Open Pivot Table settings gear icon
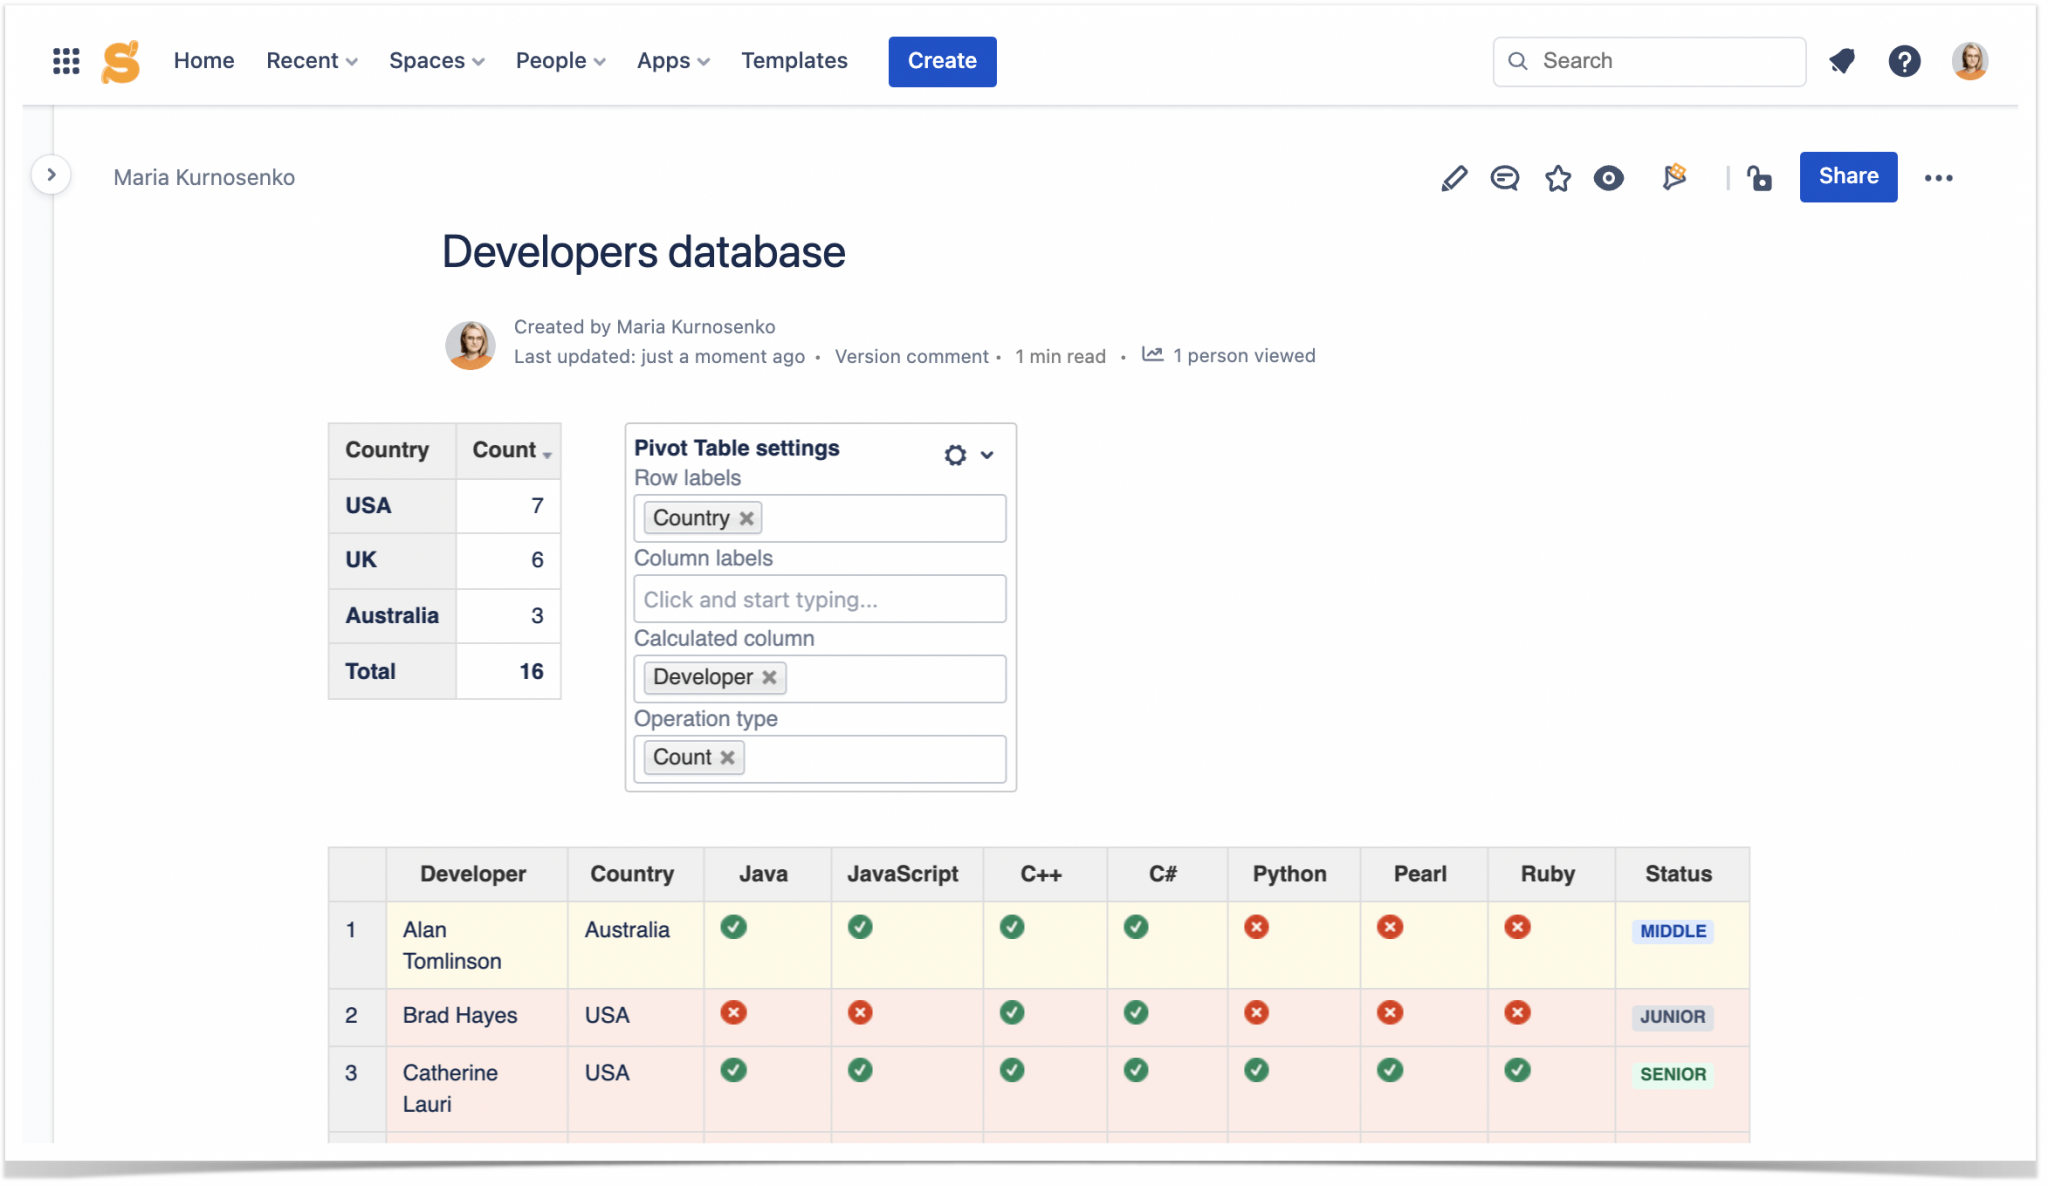The height and width of the screenshot is (1186, 2048). (x=956, y=454)
